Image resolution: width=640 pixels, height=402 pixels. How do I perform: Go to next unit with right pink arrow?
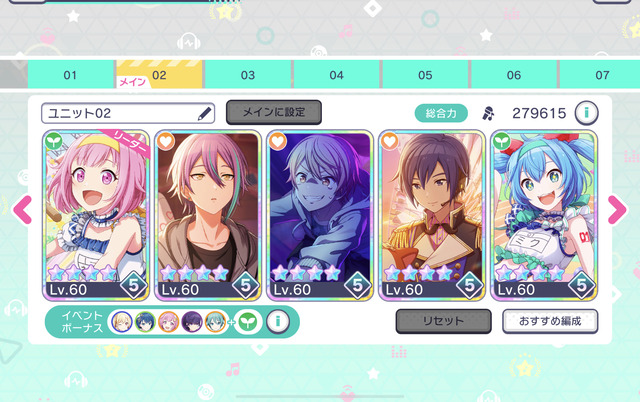617,210
